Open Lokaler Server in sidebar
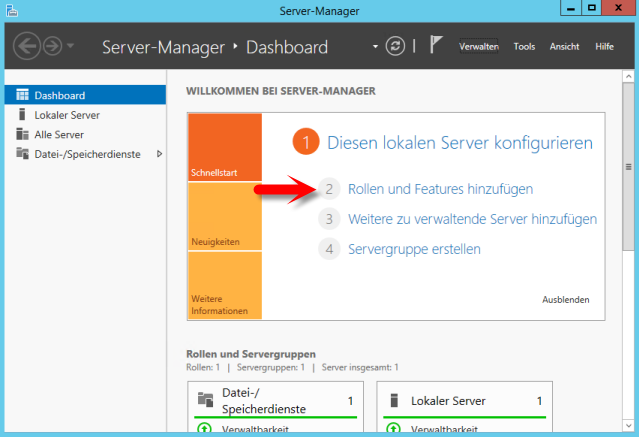639x437 pixels. 66,115
